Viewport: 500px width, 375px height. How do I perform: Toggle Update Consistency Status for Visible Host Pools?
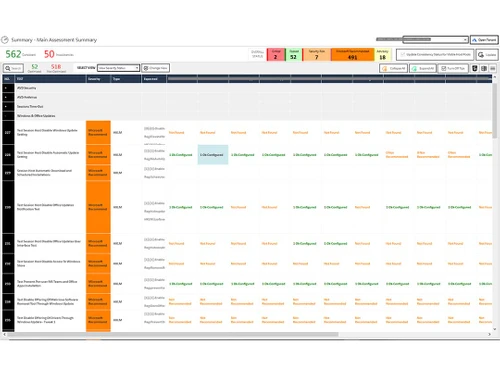click(x=435, y=54)
